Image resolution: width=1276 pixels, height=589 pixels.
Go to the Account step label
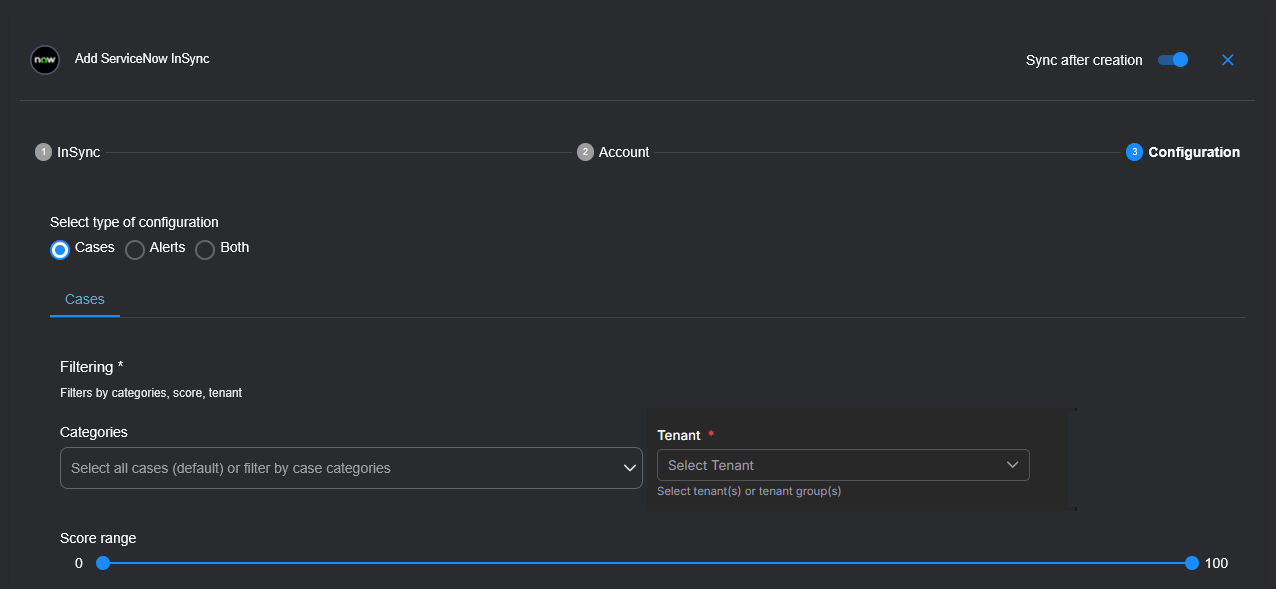pos(624,152)
